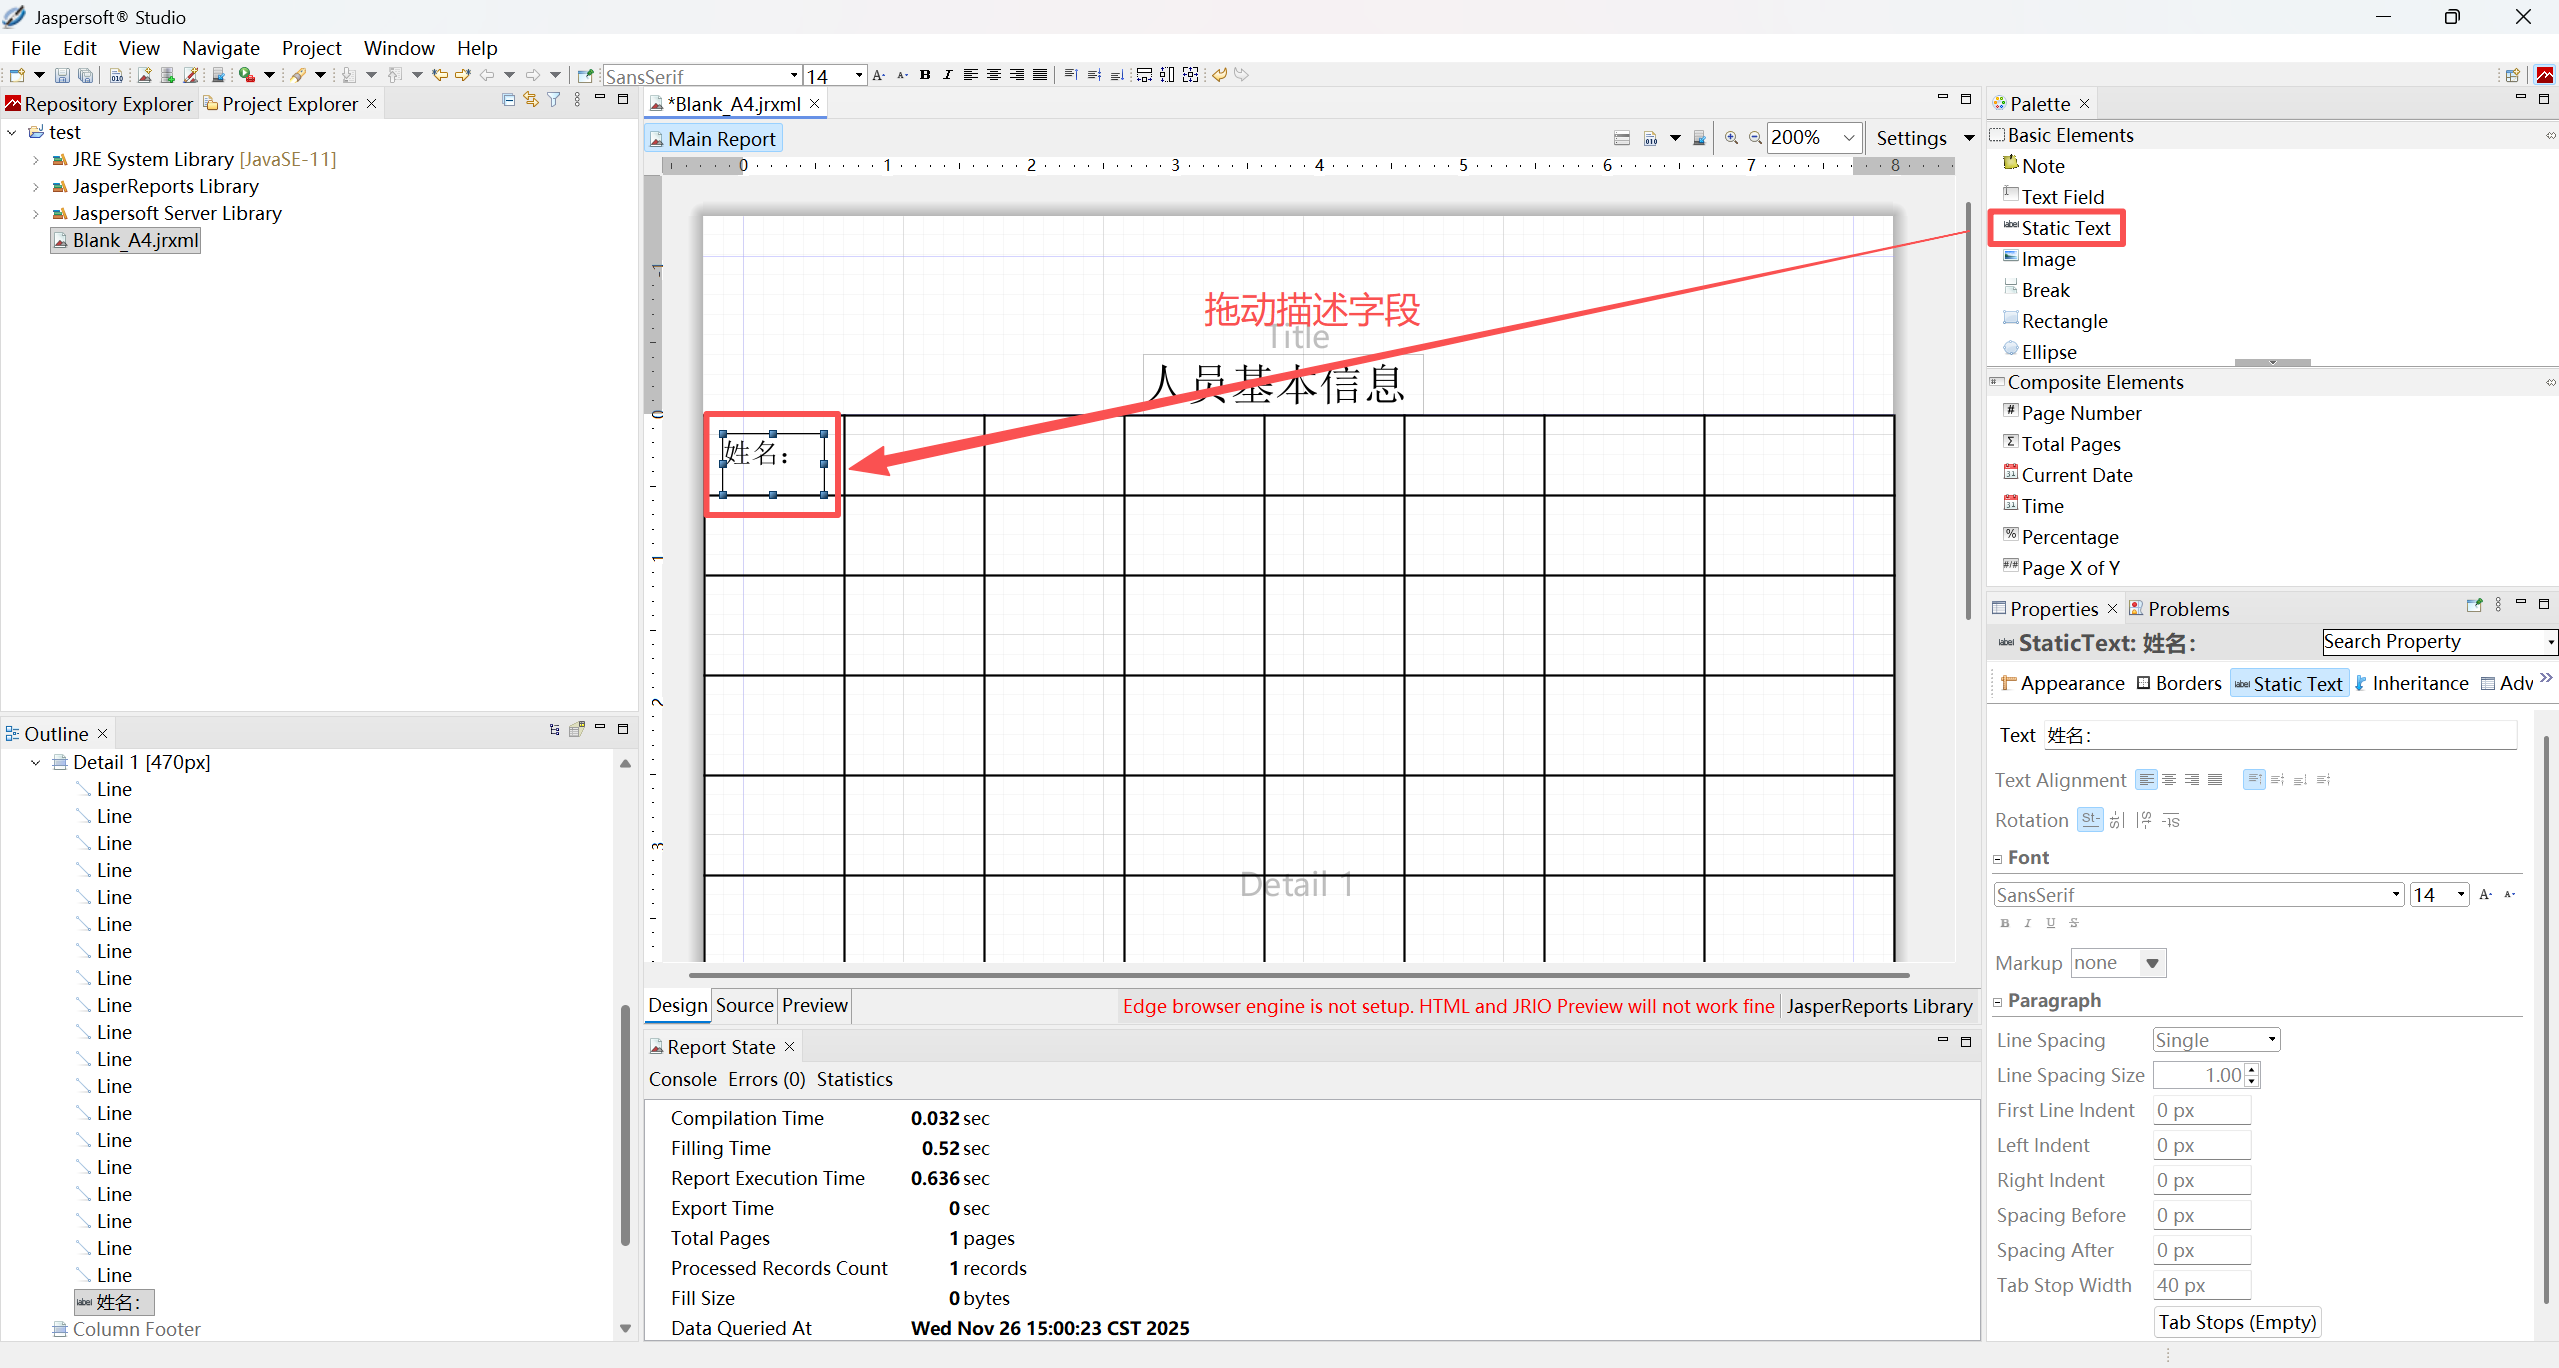Click the Tab Stops (Empty) button
This screenshot has height=1368, width=2559.
(x=2236, y=1322)
